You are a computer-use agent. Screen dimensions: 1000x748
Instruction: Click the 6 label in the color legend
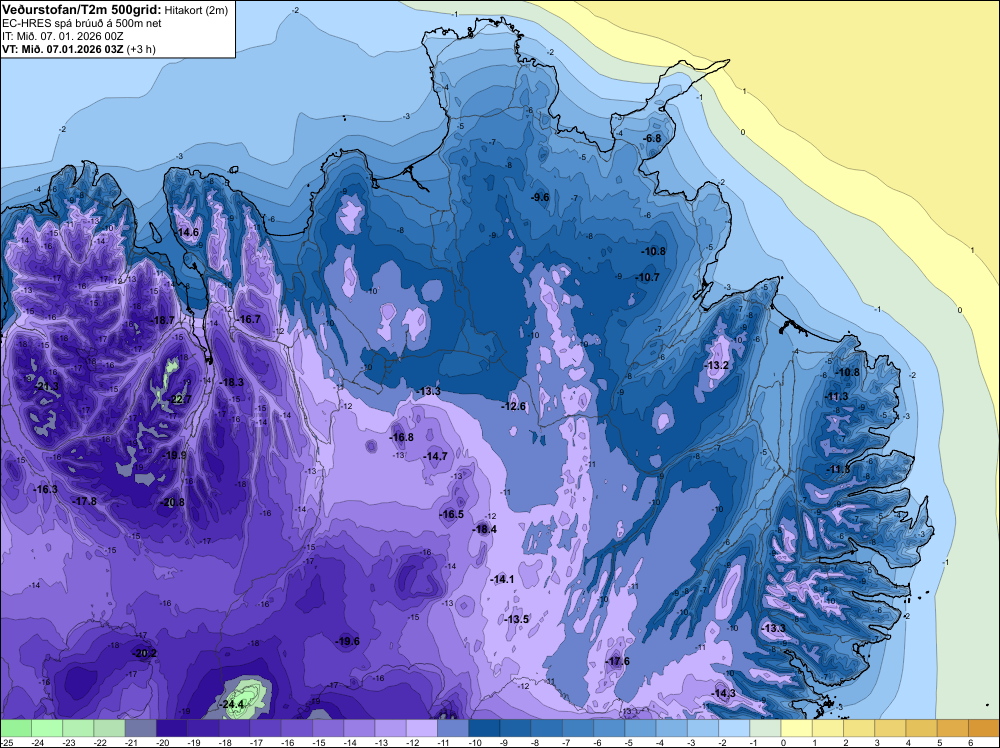click(x=969, y=742)
